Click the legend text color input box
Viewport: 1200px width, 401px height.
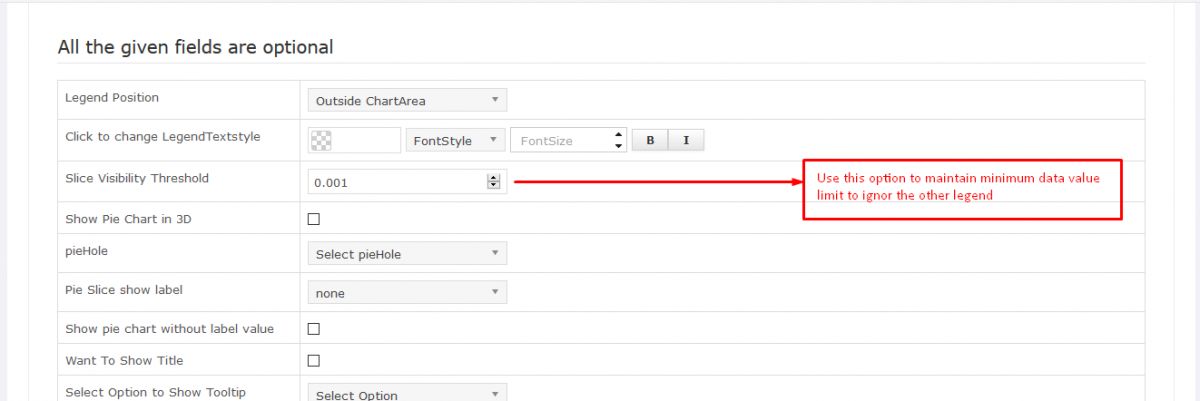click(366, 141)
